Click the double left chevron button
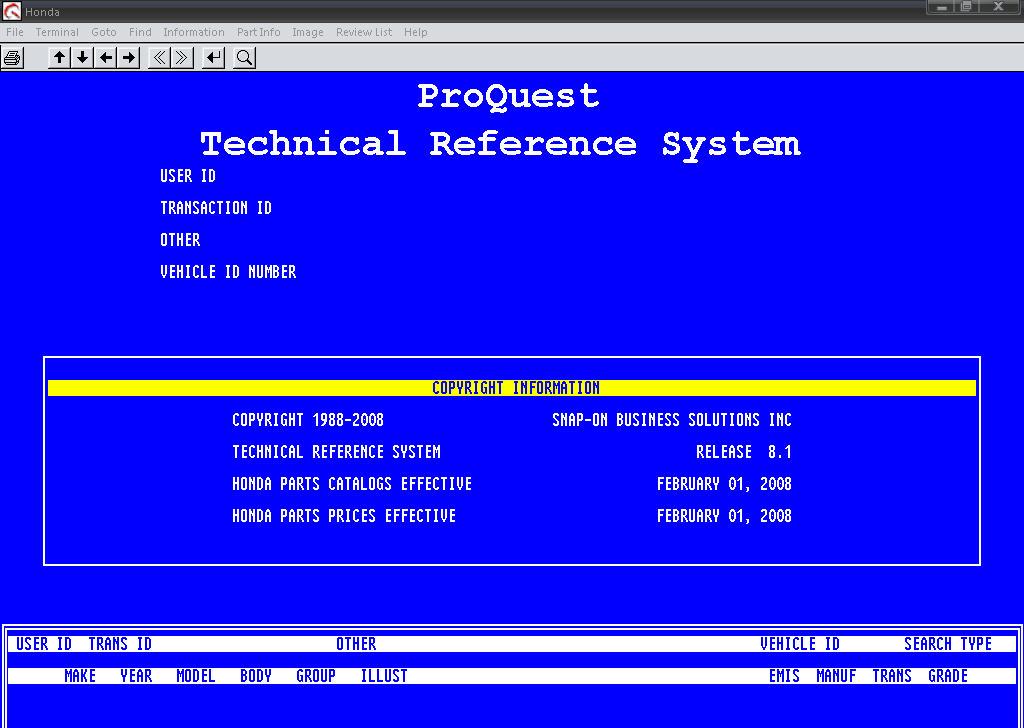The height and width of the screenshot is (728, 1024). [159, 58]
